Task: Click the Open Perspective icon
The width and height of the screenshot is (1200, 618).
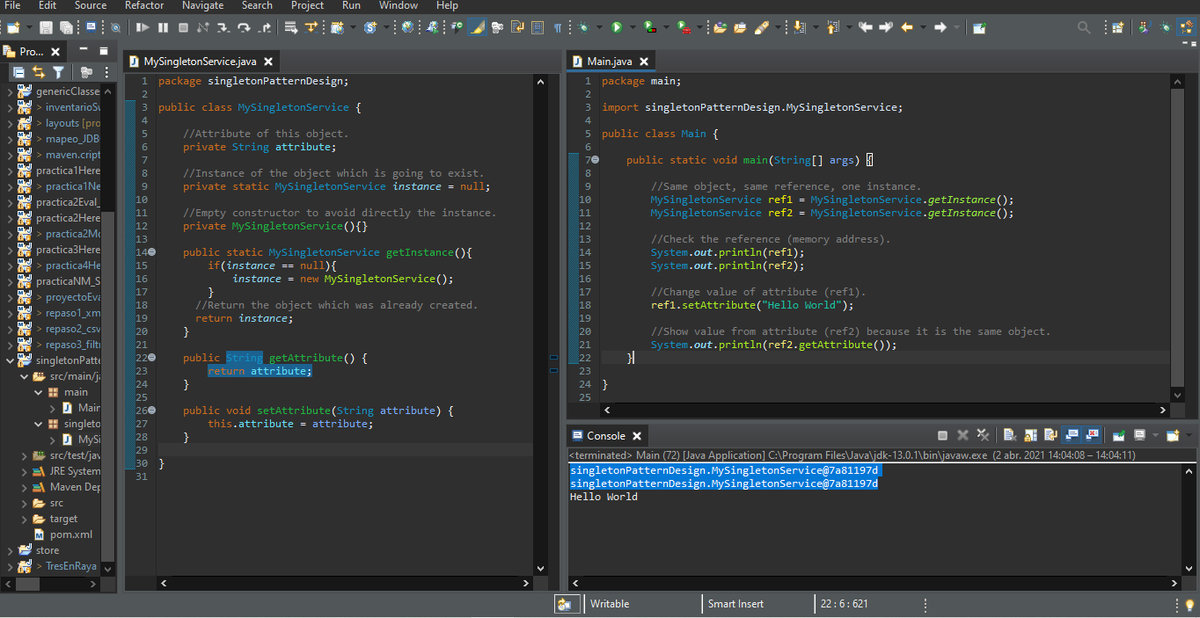Action: pyautogui.click(x=1117, y=27)
